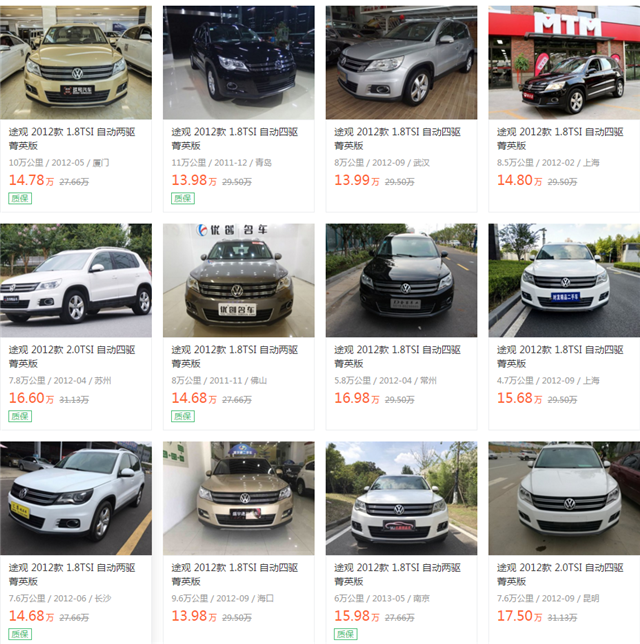Open the gold Tiguan photo from 厦门
The image size is (640, 644).
(x=76, y=62)
